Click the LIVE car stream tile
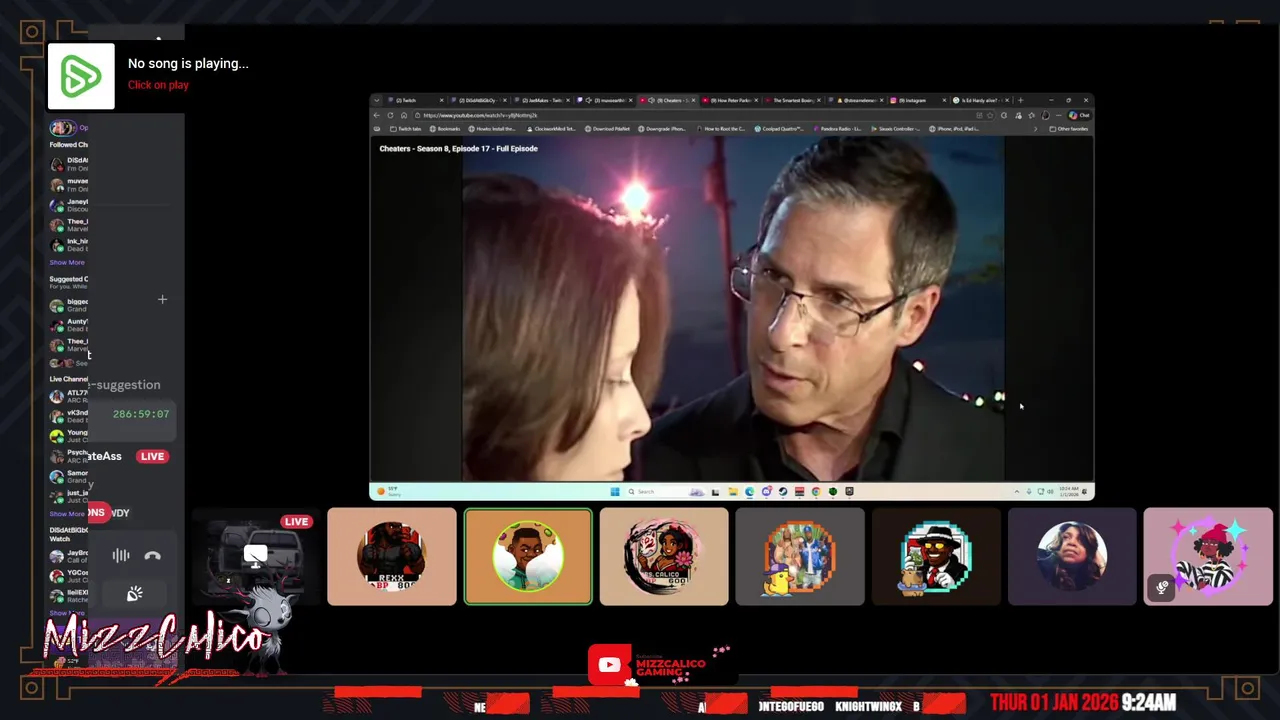The image size is (1280, 720). 256,557
